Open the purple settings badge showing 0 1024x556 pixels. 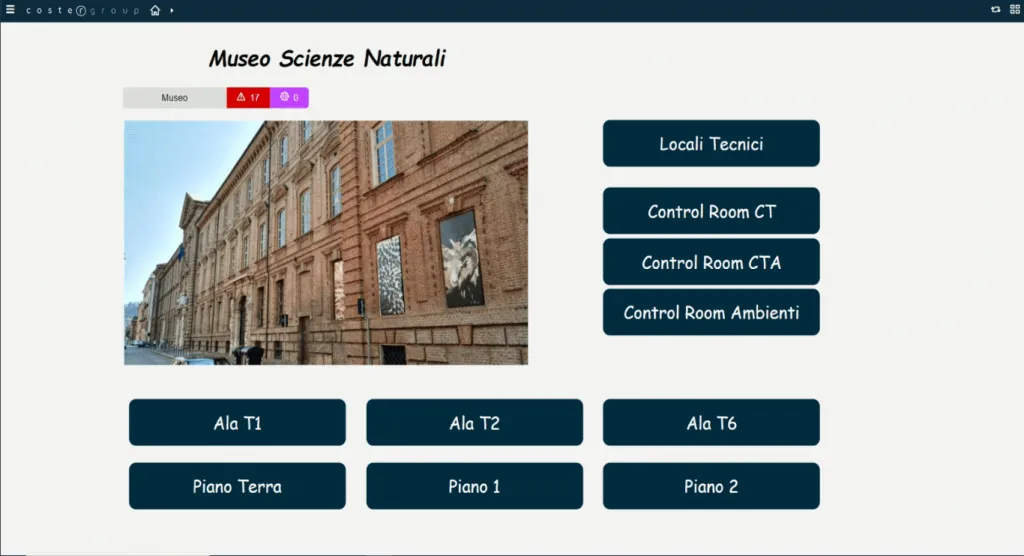(x=289, y=98)
